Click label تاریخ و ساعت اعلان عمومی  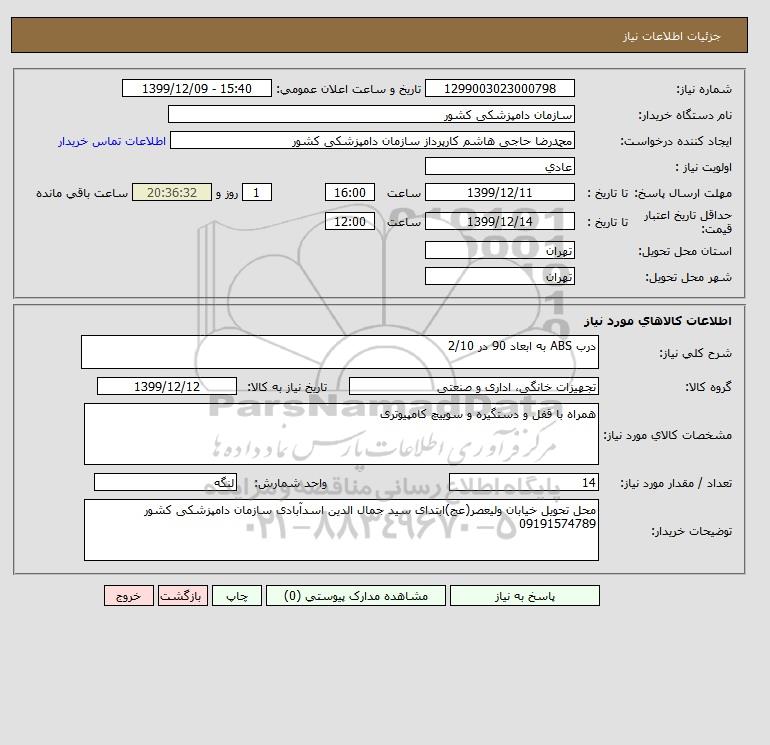point(349,89)
